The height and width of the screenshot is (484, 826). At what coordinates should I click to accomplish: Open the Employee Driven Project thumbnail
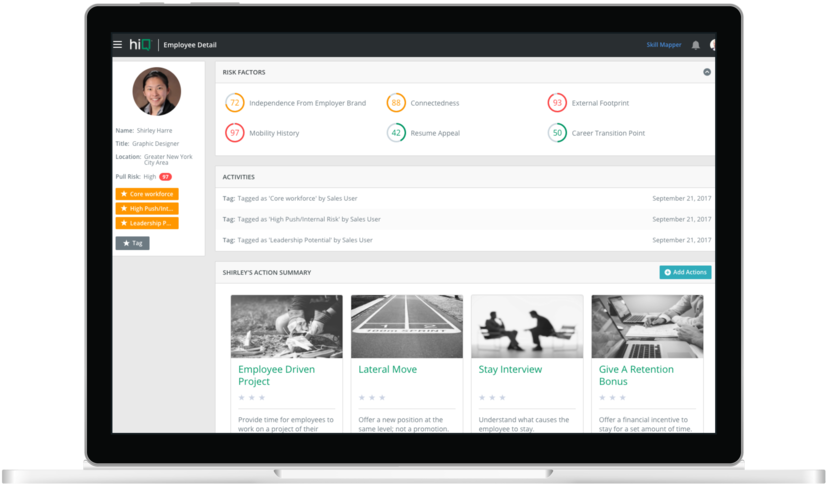pyautogui.click(x=286, y=326)
